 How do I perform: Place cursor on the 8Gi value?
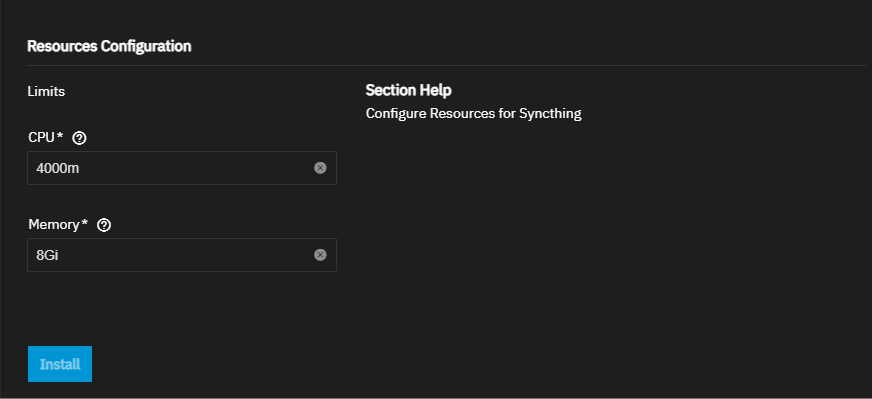[47, 255]
